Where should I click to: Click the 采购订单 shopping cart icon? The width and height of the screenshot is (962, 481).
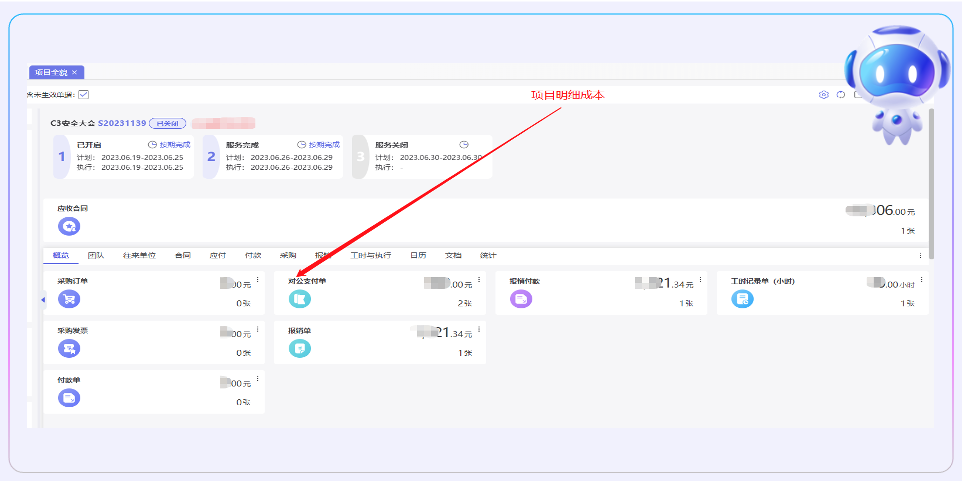(x=69, y=299)
